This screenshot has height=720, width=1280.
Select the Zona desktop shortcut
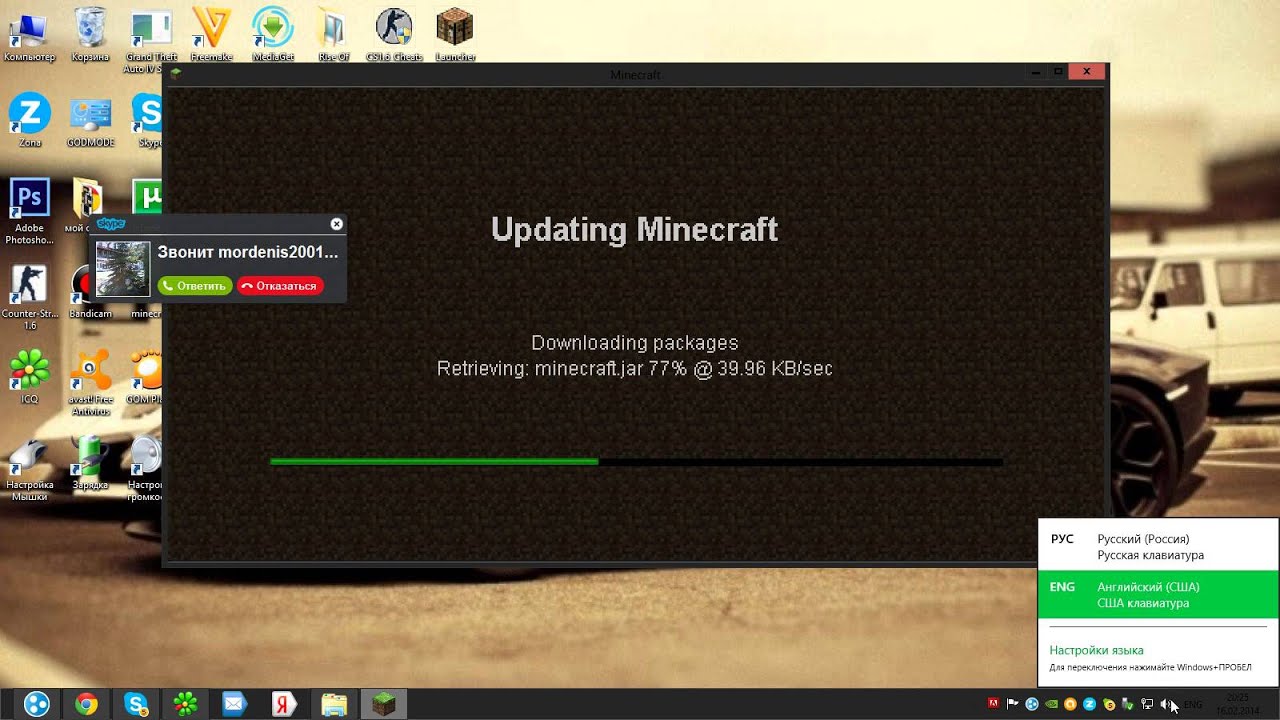click(30, 120)
